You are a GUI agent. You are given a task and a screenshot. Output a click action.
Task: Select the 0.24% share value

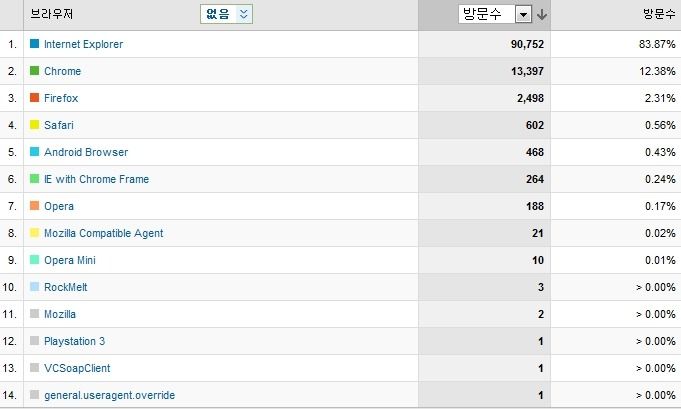pos(660,179)
